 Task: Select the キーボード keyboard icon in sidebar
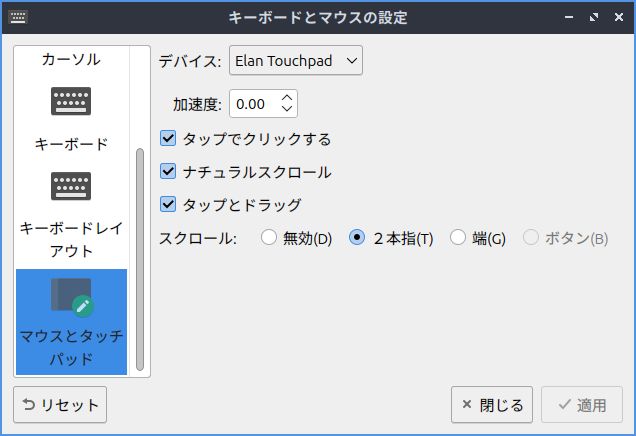click(x=71, y=101)
